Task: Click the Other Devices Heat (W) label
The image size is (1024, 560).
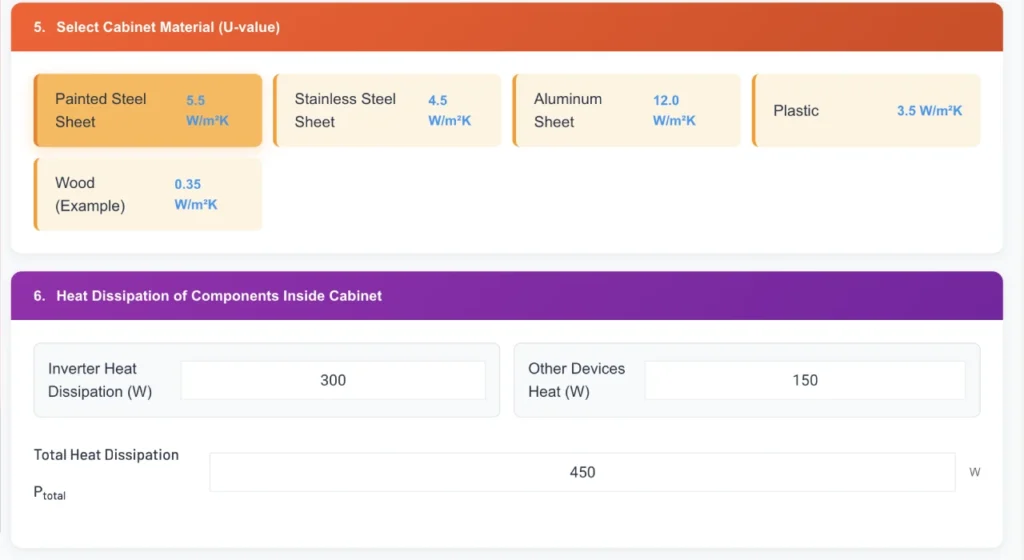Action: click(576, 380)
